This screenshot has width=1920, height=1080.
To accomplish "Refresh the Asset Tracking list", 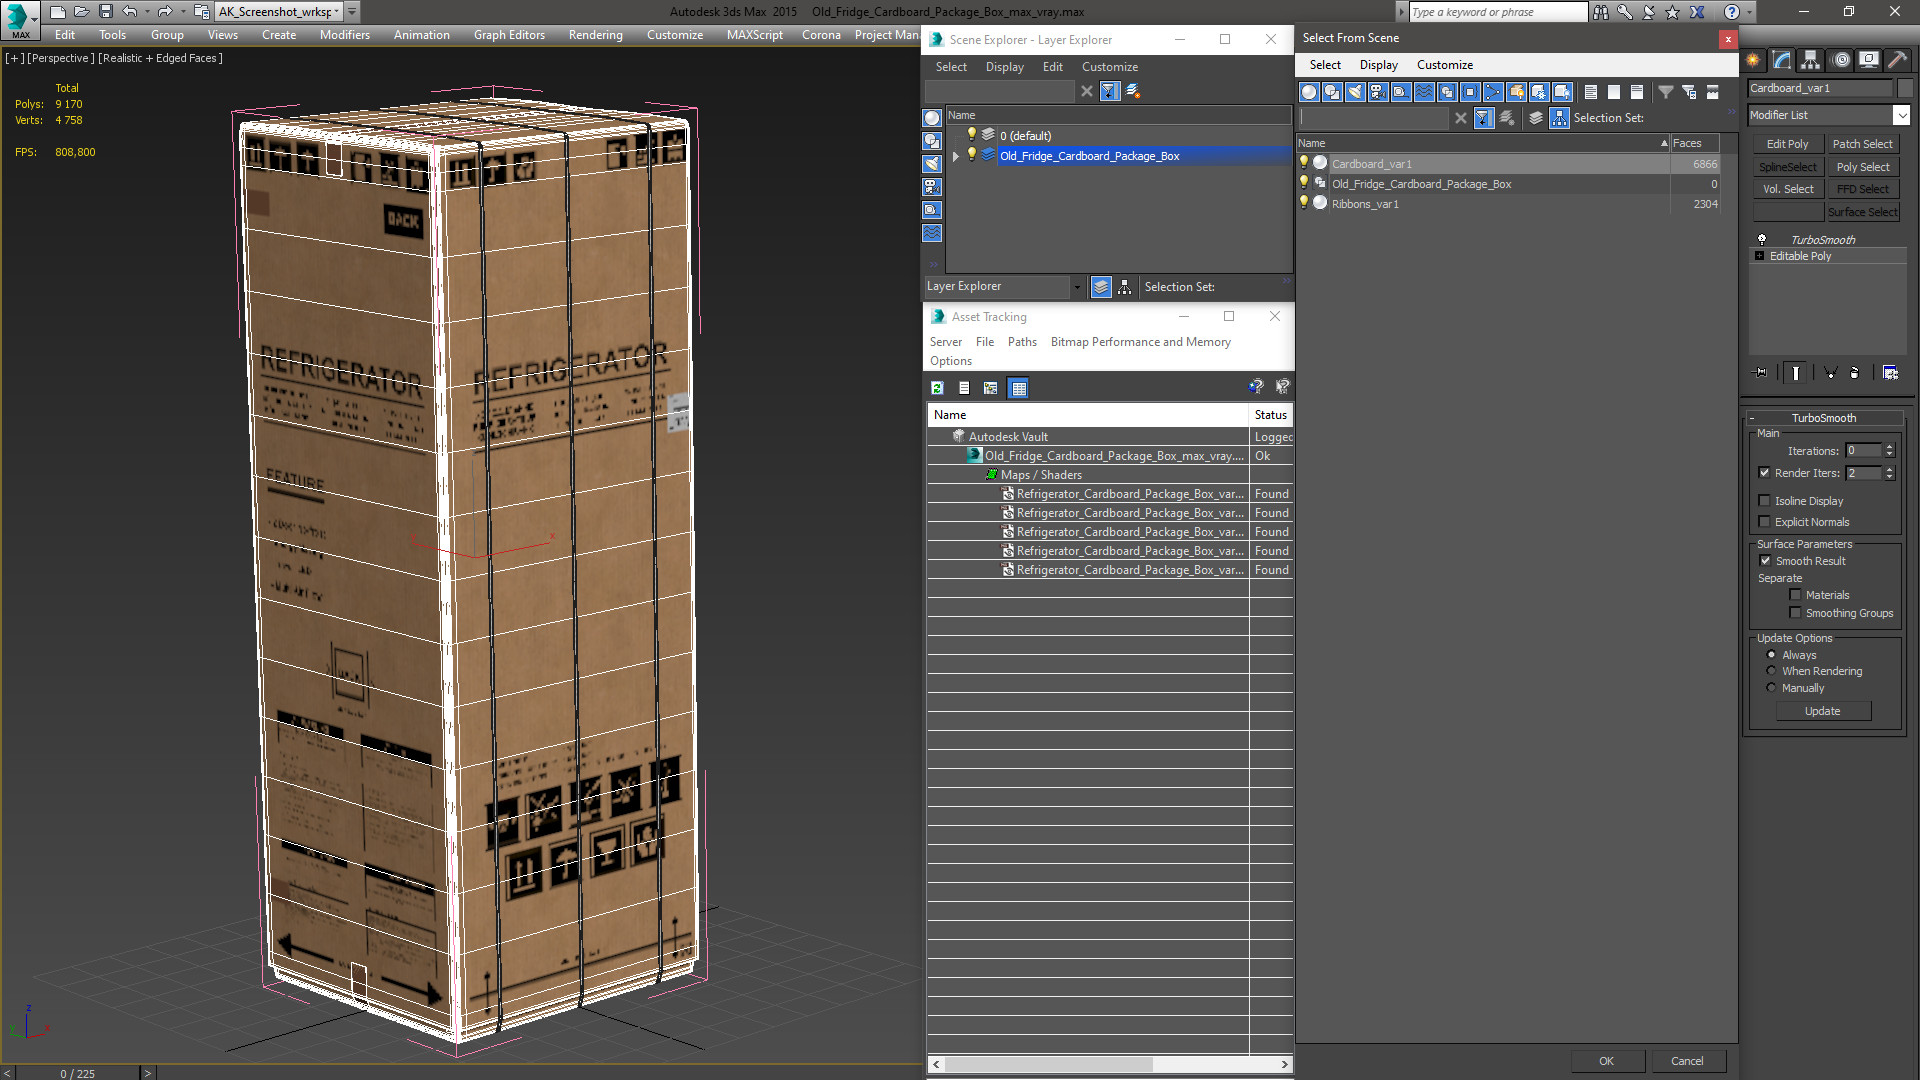I will coord(937,388).
